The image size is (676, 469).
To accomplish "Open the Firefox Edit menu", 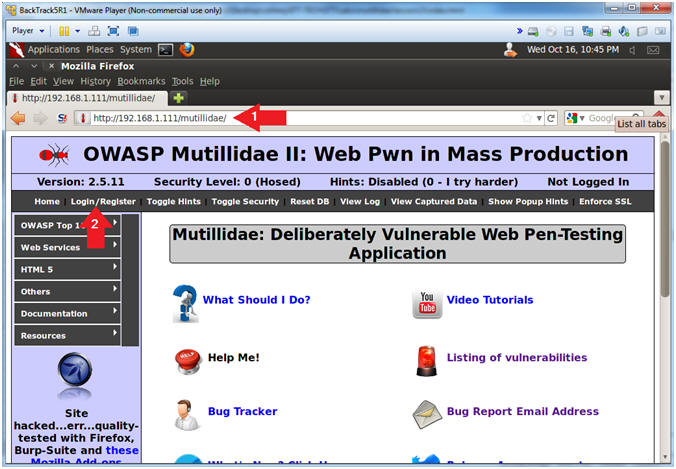I will [38, 81].
